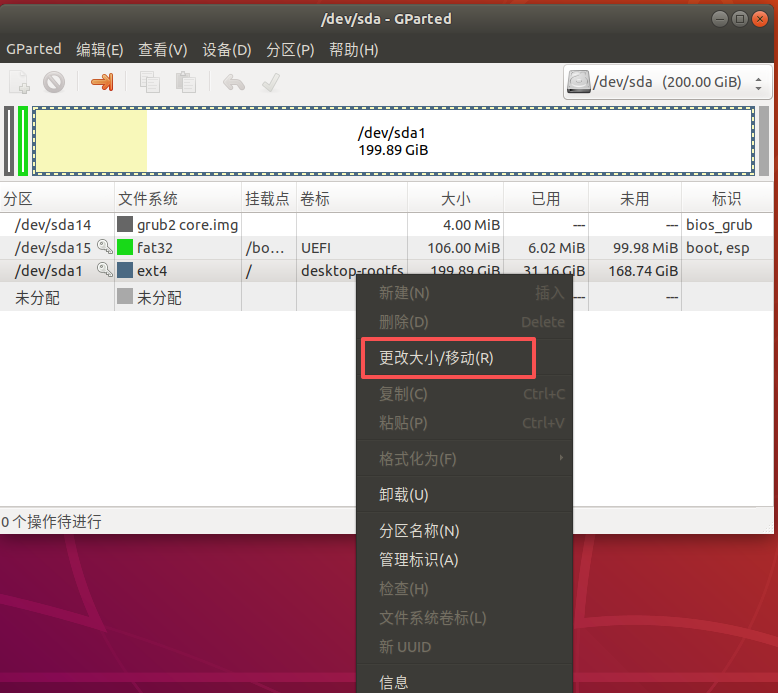Click the gray unallocated strip in disk map

click(x=764, y=141)
